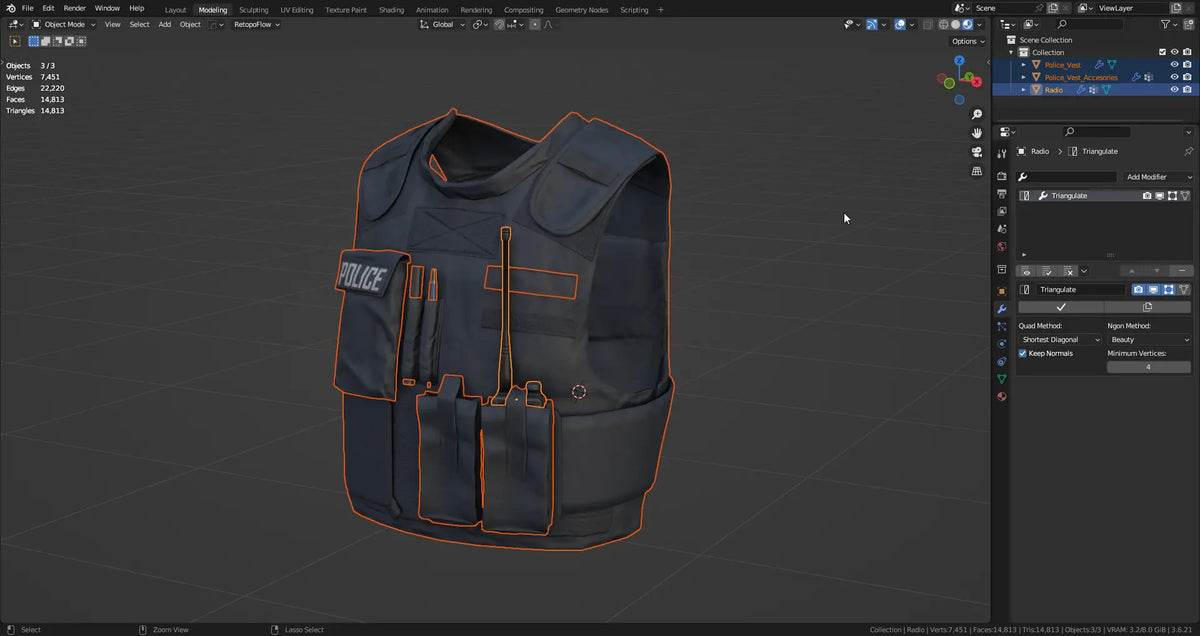Viewport: 1200px width, 636px height.
Task: Open the Object properties tab icon
Action: 1002,291
